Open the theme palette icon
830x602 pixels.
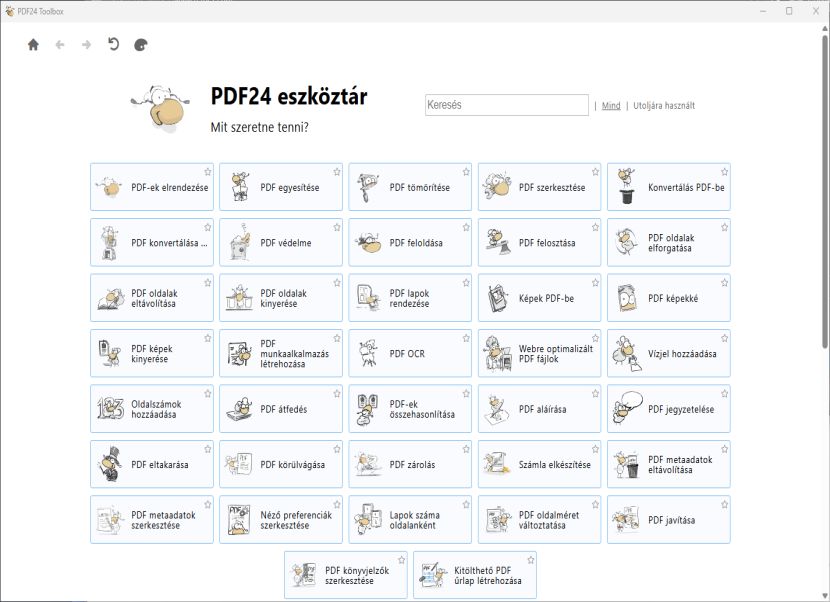[140, 45]
